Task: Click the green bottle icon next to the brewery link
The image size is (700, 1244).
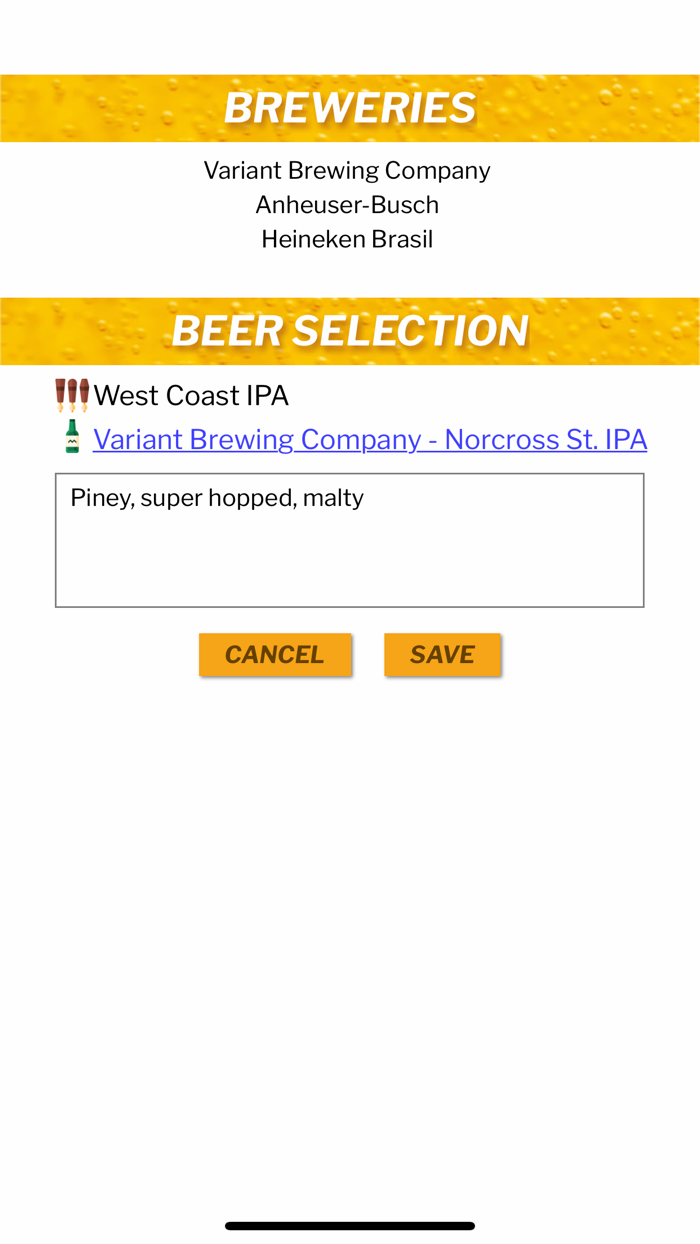Action: coord(71,438)
